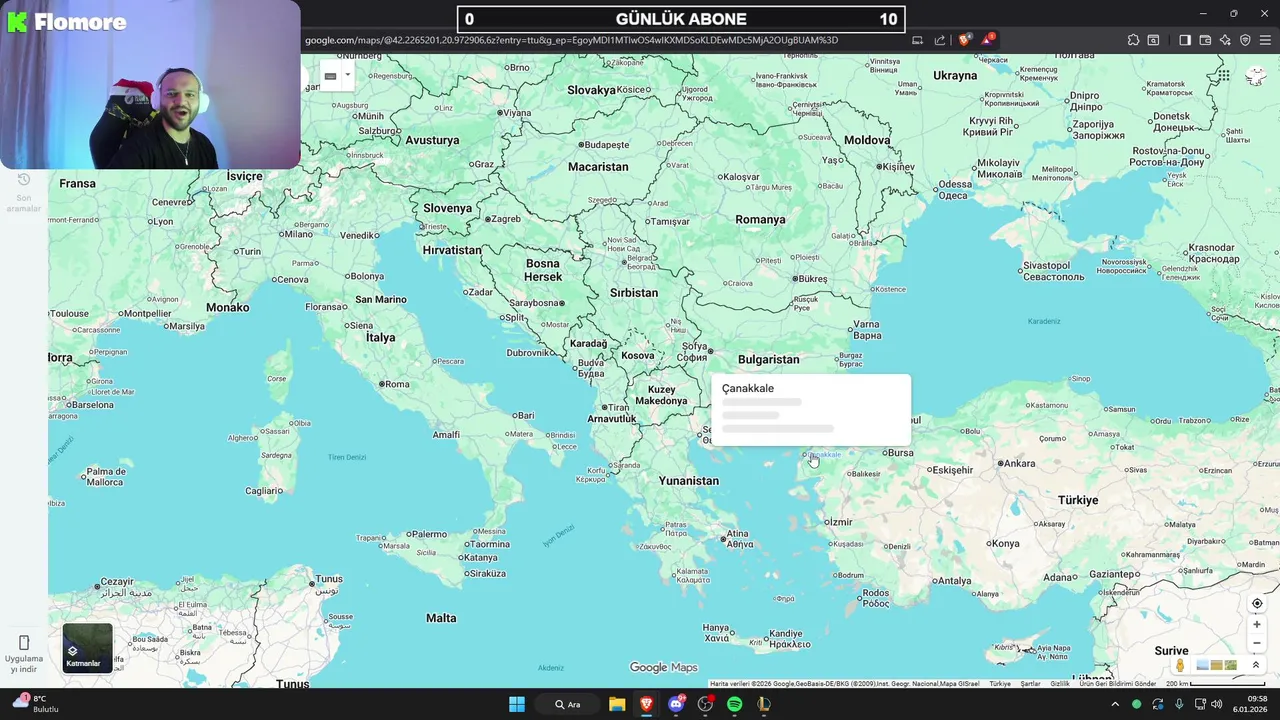1280x720 pixels.
Task: Click the Antalya city label
Action: tap(955, 581)
